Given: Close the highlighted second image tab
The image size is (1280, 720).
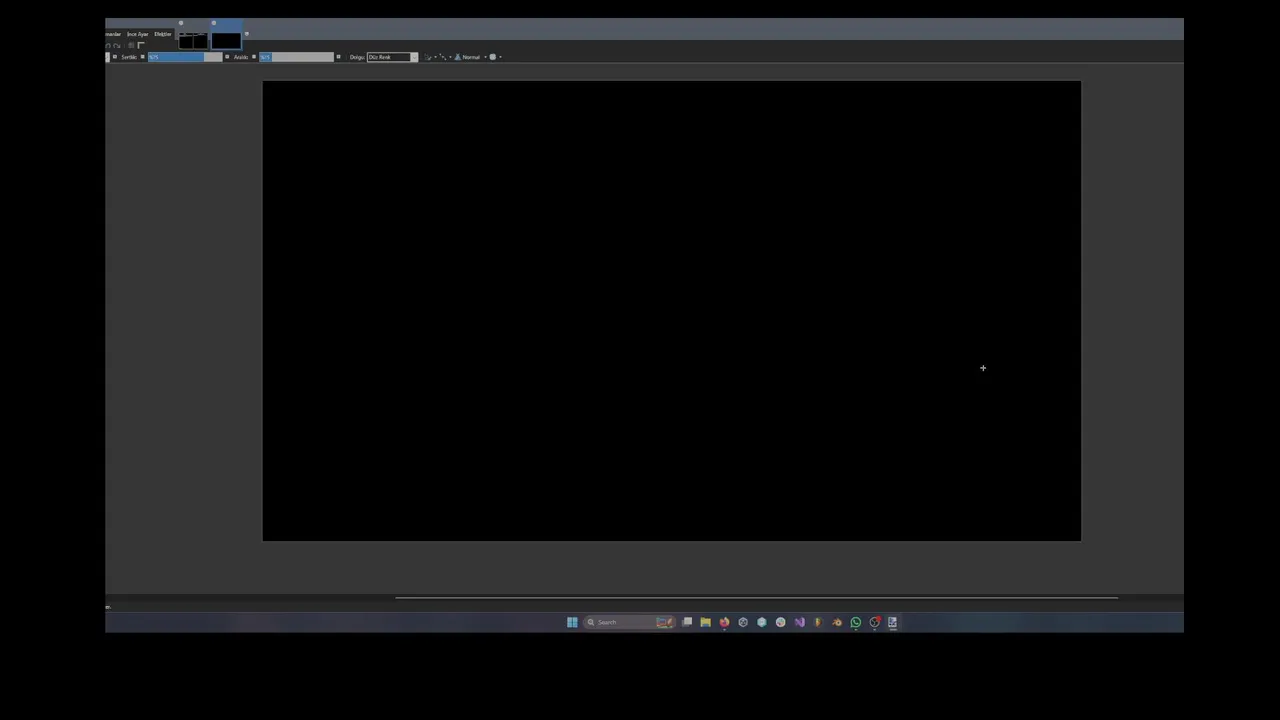Looking at the screenshot, I should coord(214,23).
